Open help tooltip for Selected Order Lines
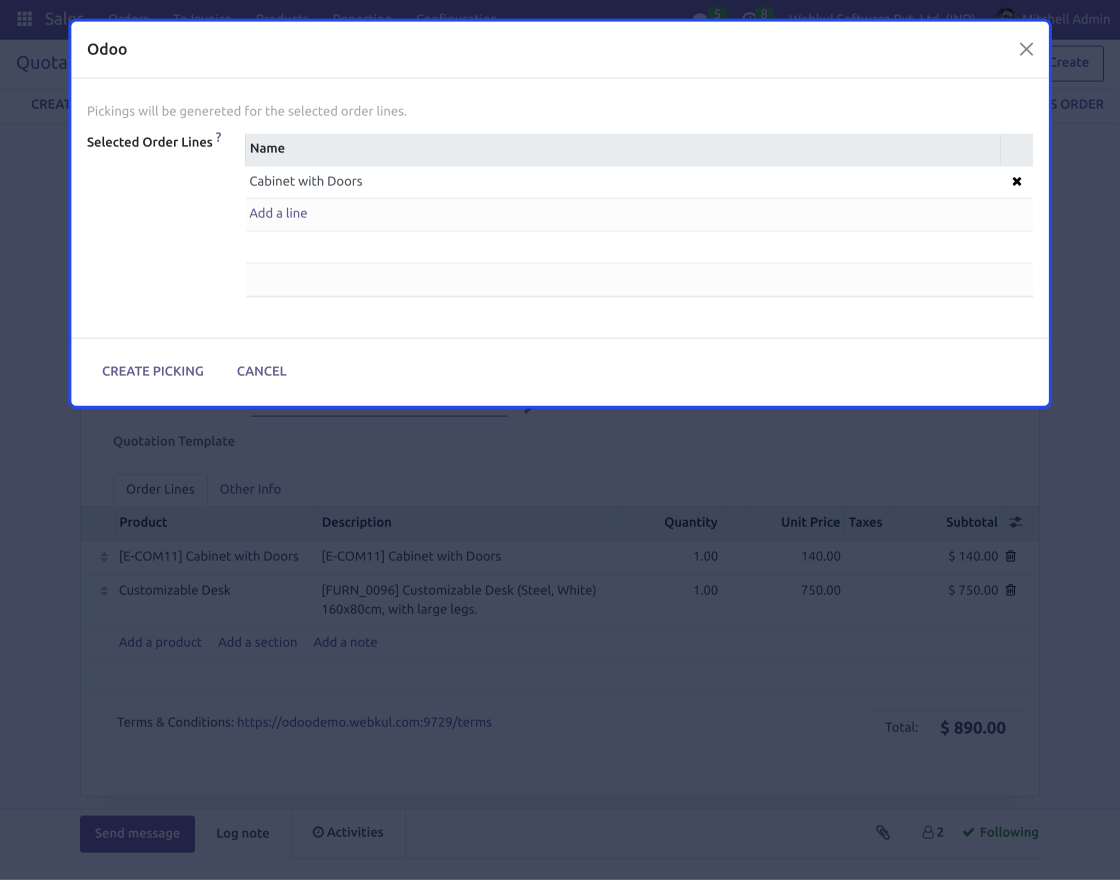Viewport: 1120px width, 880px height. tap(219, 136)
